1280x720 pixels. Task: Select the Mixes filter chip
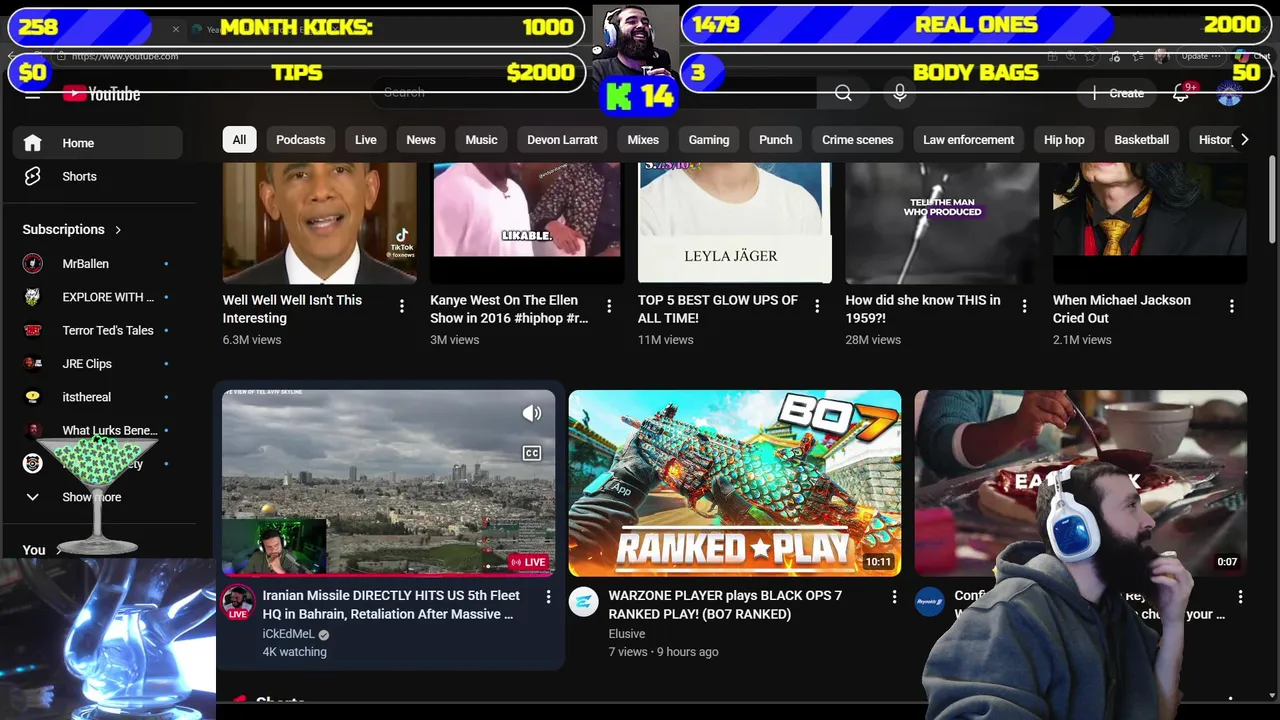[x=643, y=140]
